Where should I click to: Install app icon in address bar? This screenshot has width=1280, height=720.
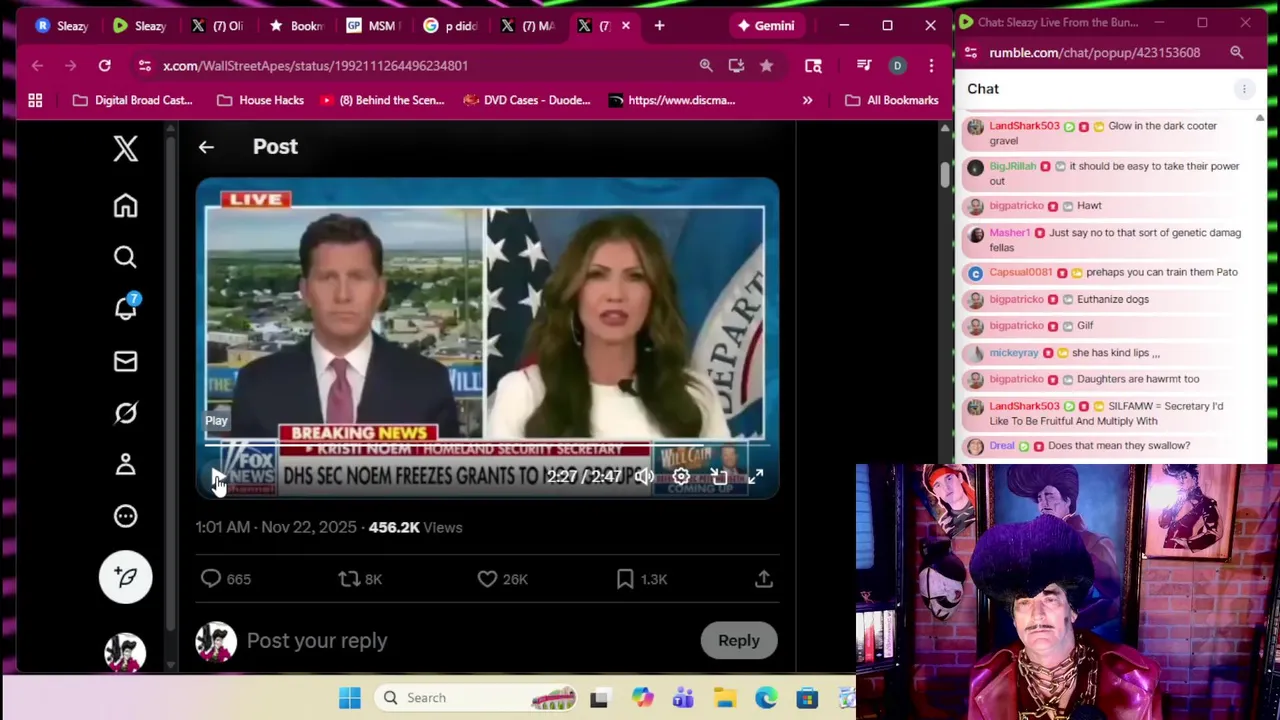pos(736,65)
